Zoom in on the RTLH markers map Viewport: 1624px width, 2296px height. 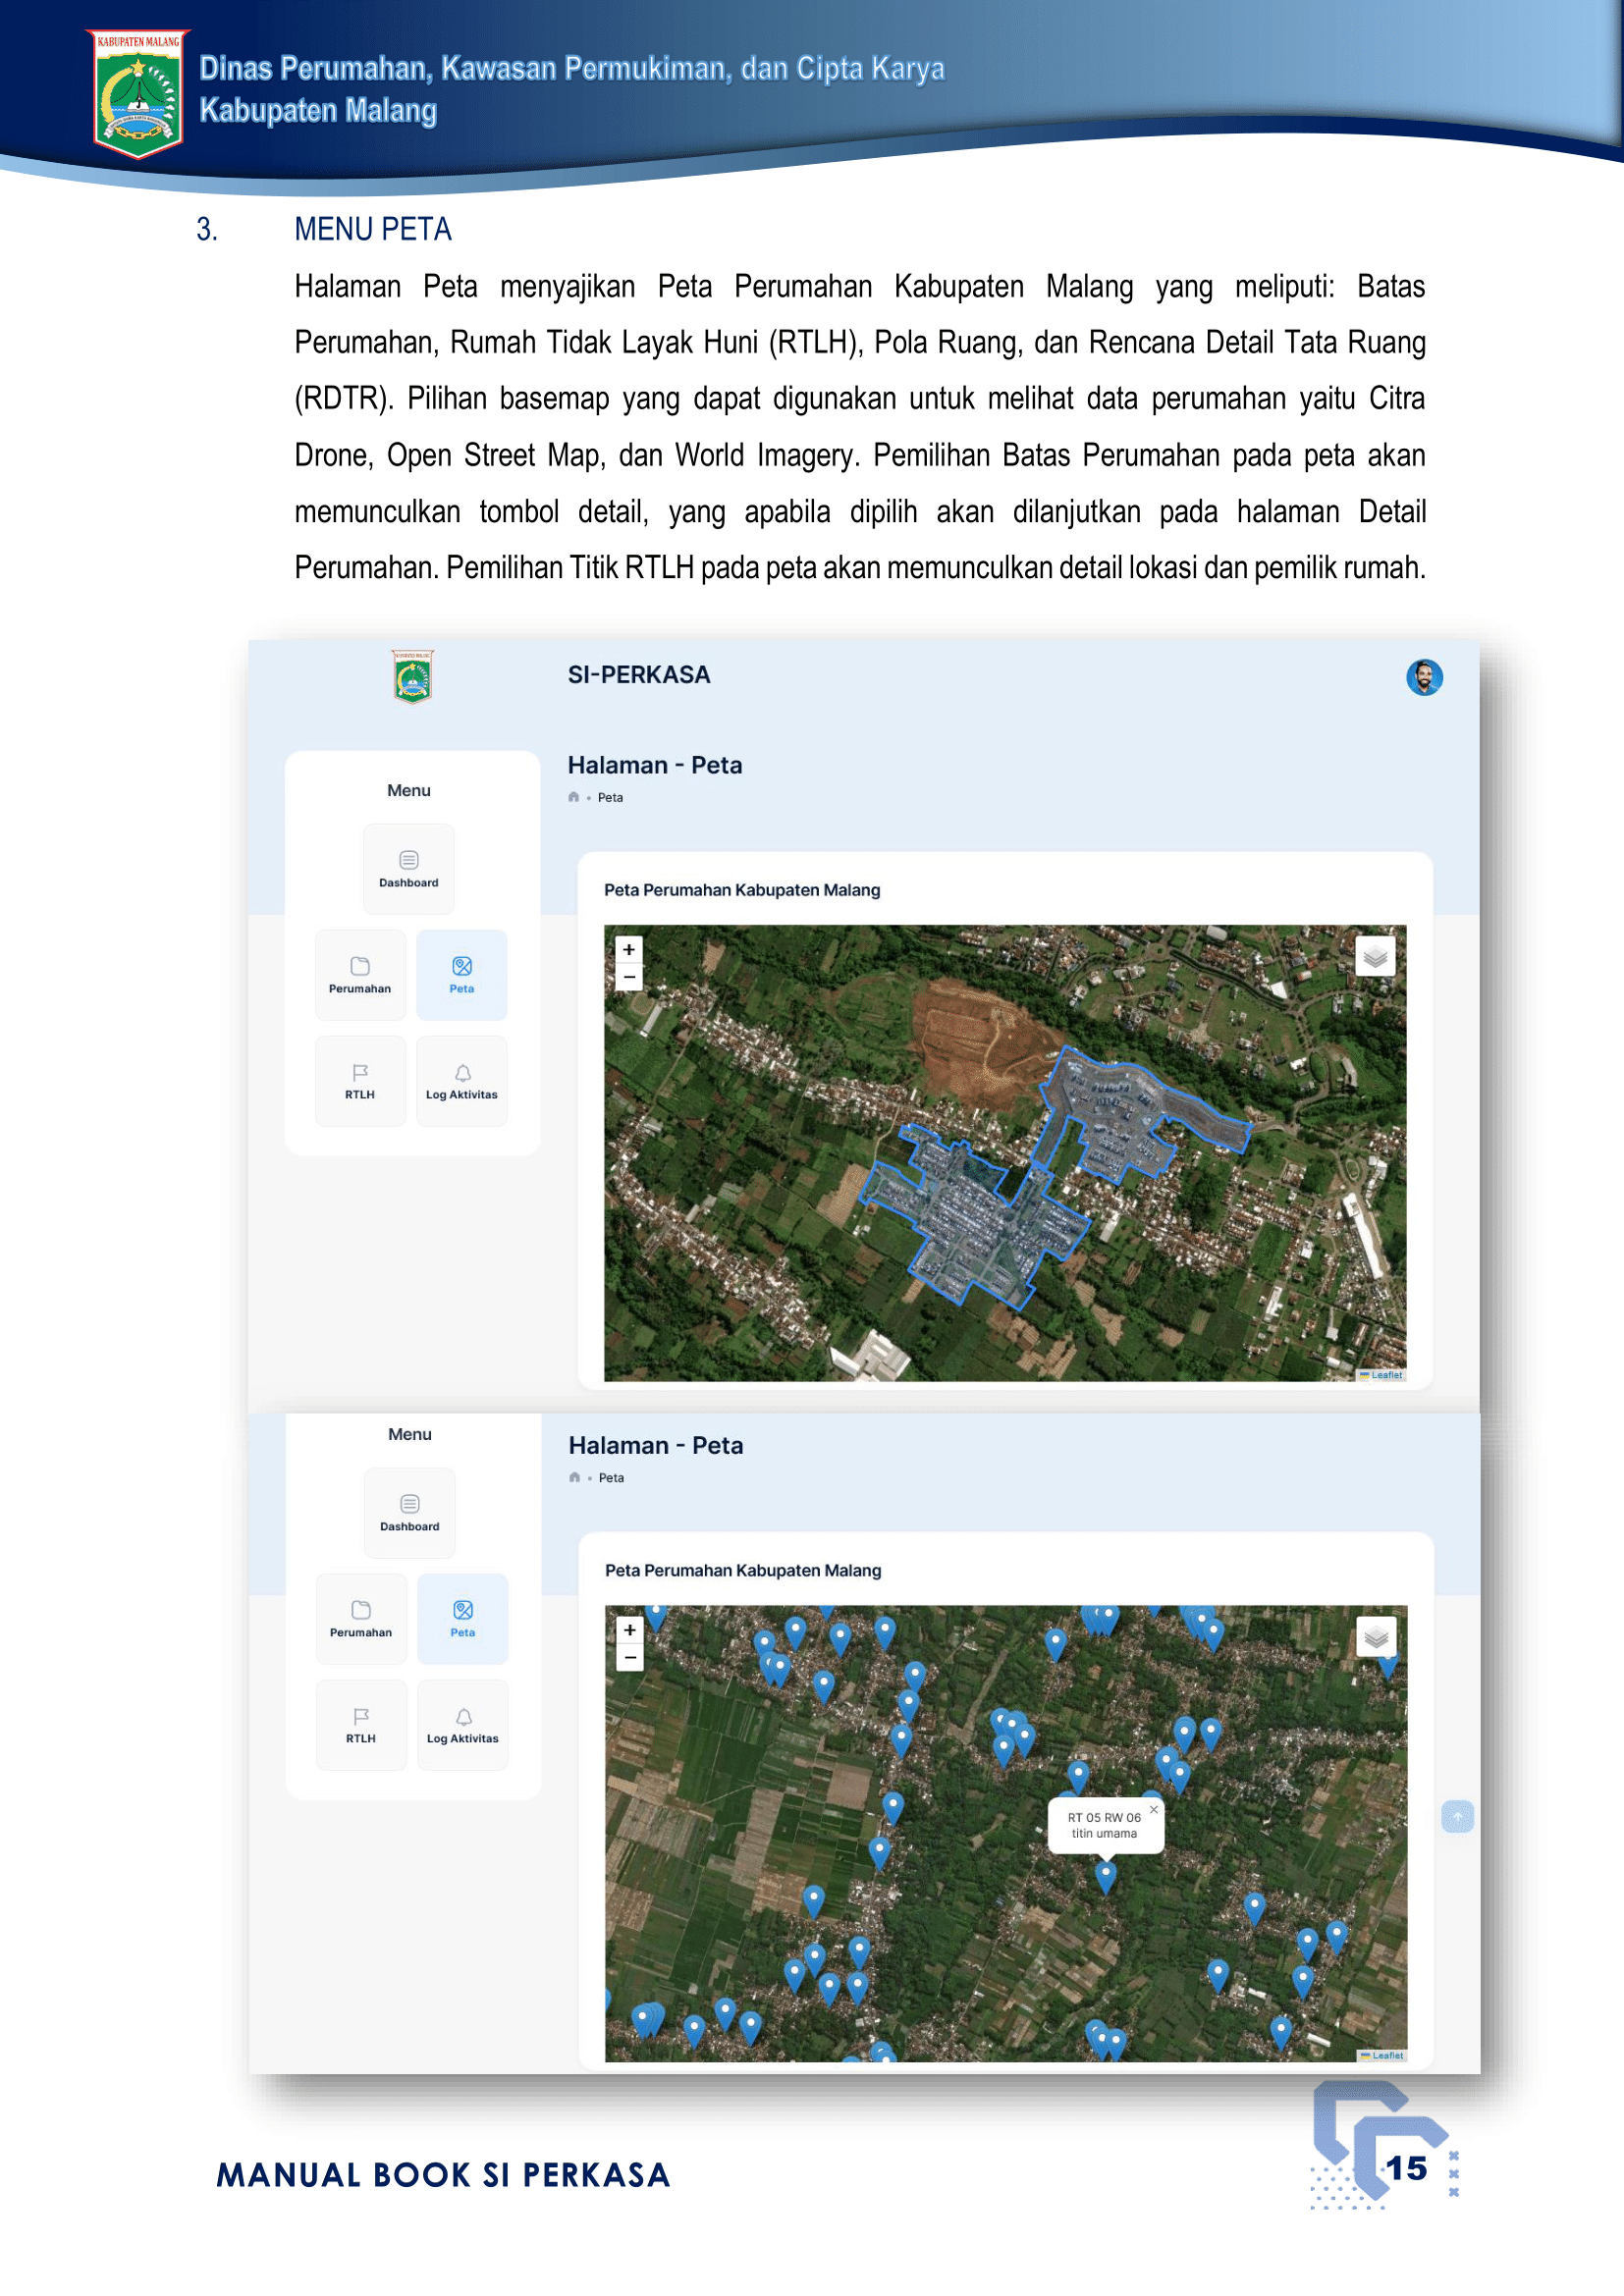coord(629,1629)
